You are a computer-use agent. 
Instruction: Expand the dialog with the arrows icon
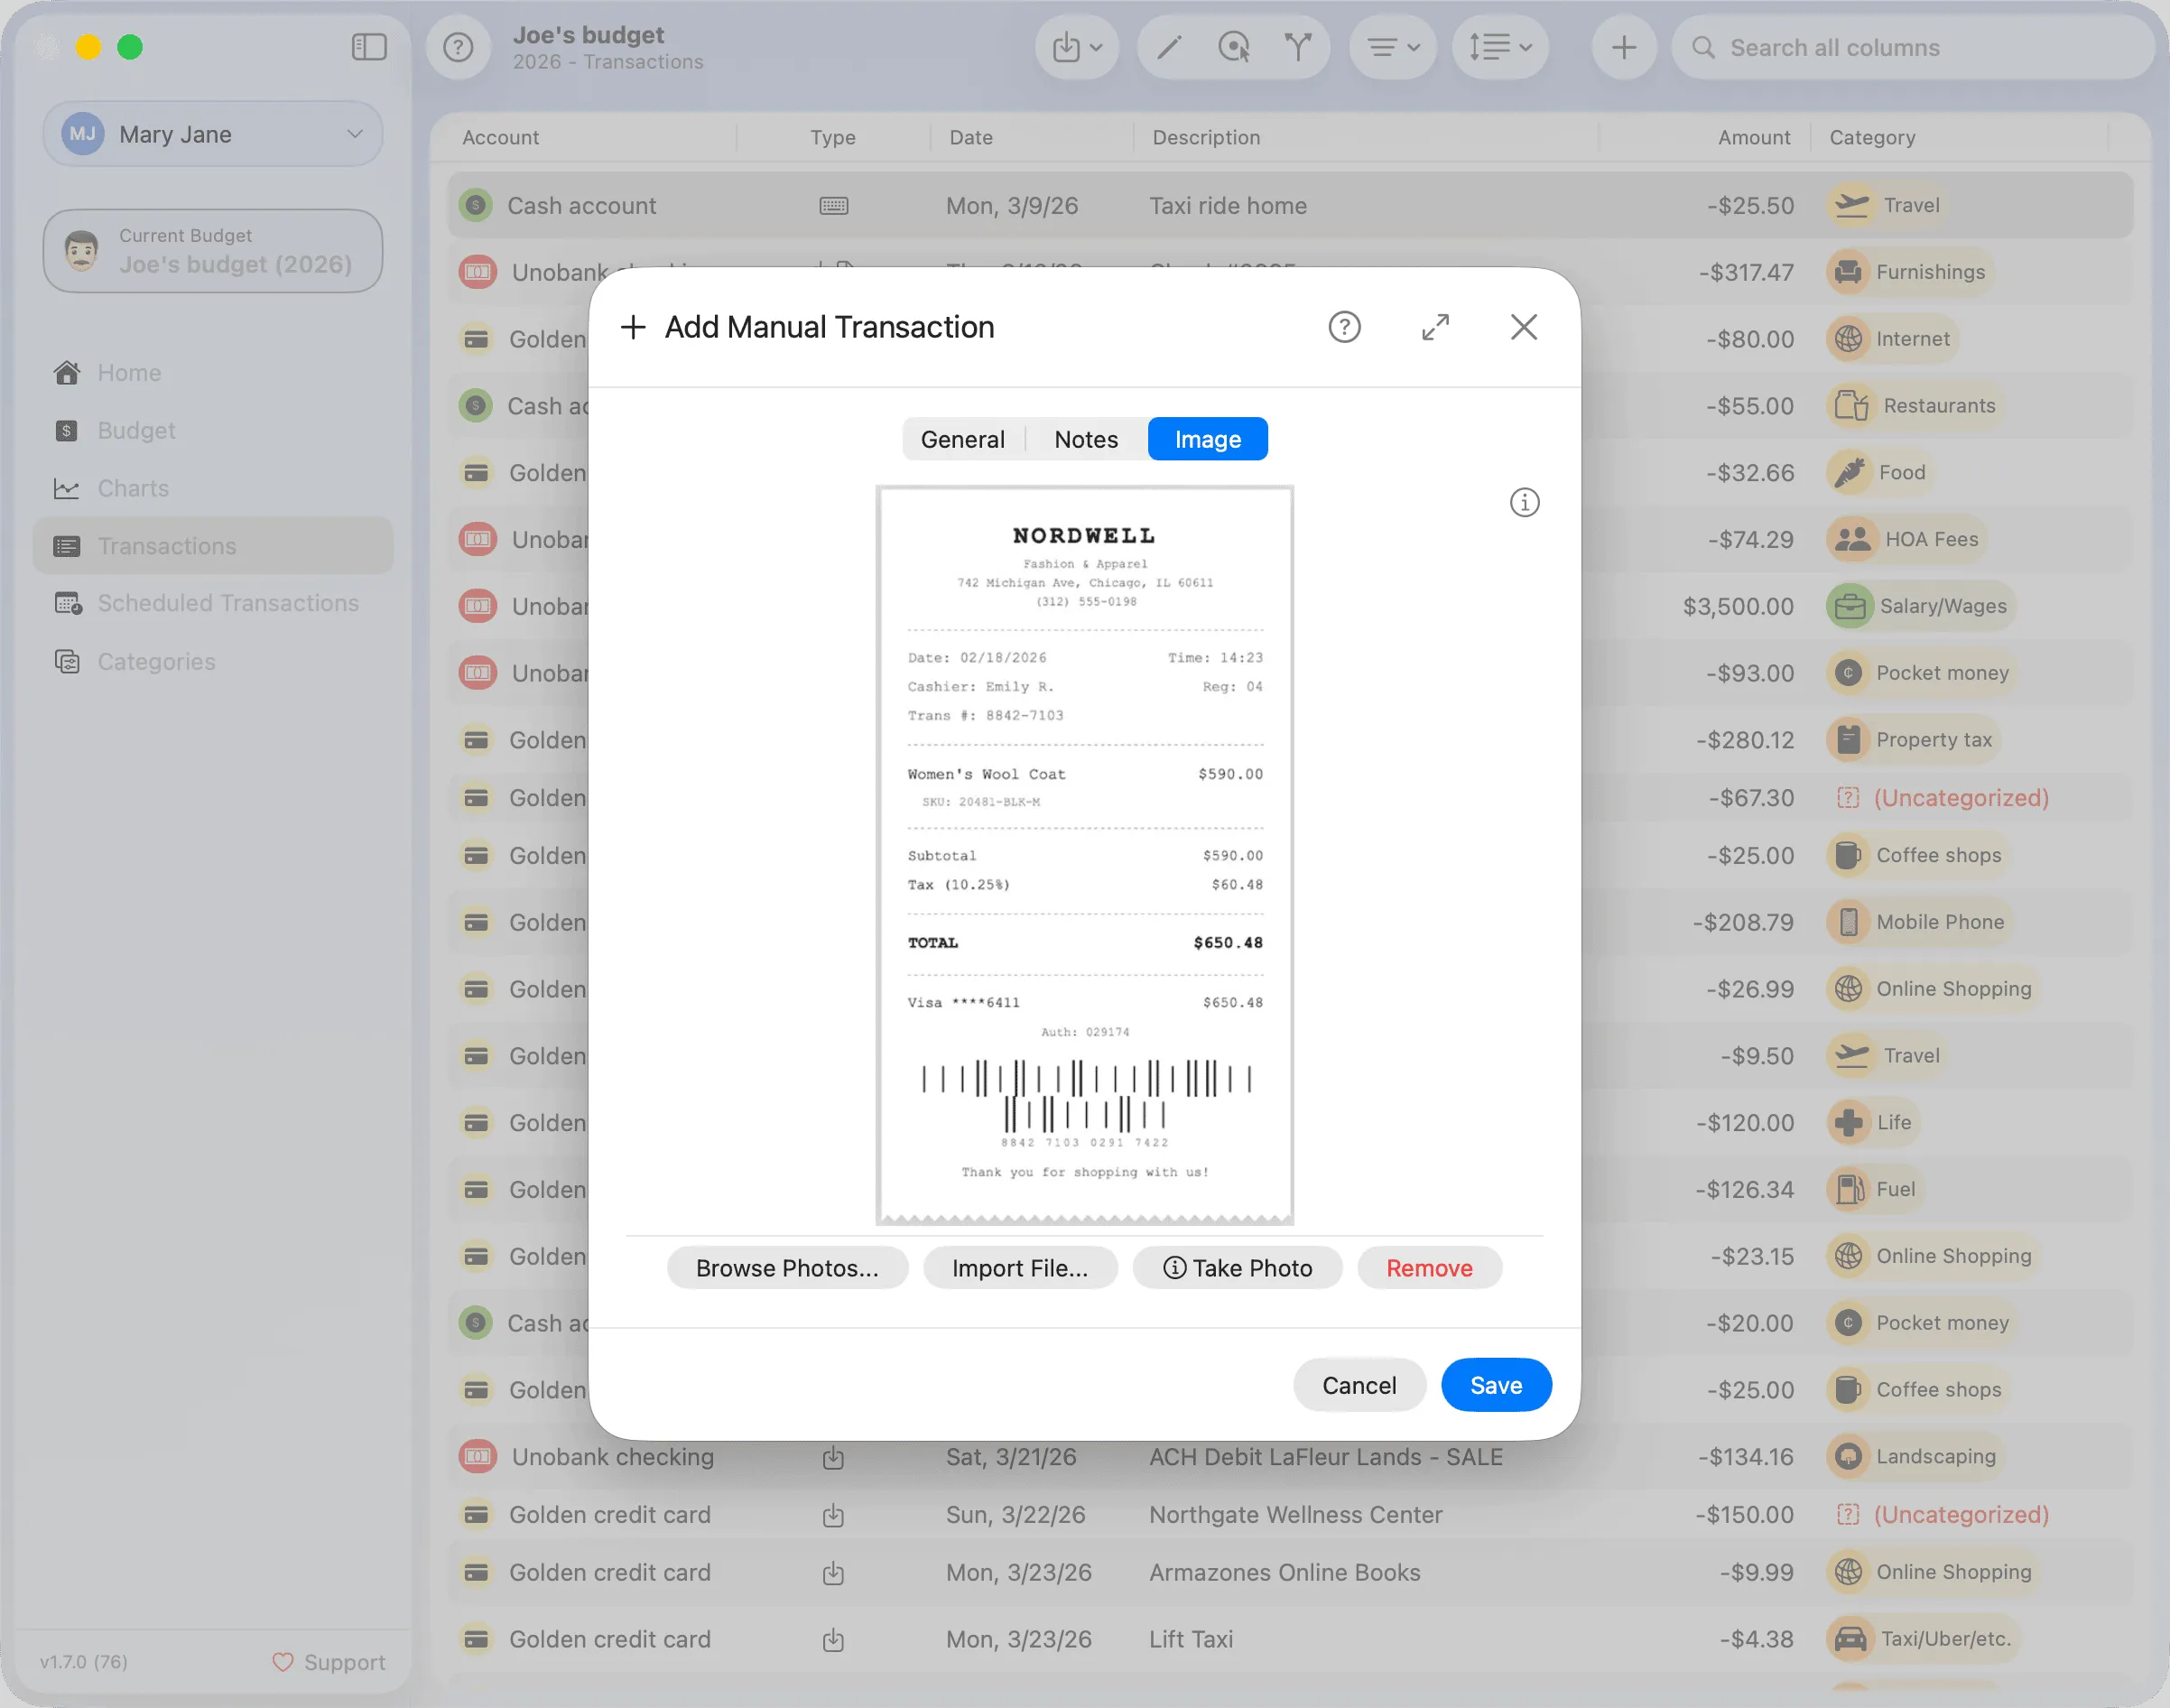pyautogui.click(x=1435, y=327)
